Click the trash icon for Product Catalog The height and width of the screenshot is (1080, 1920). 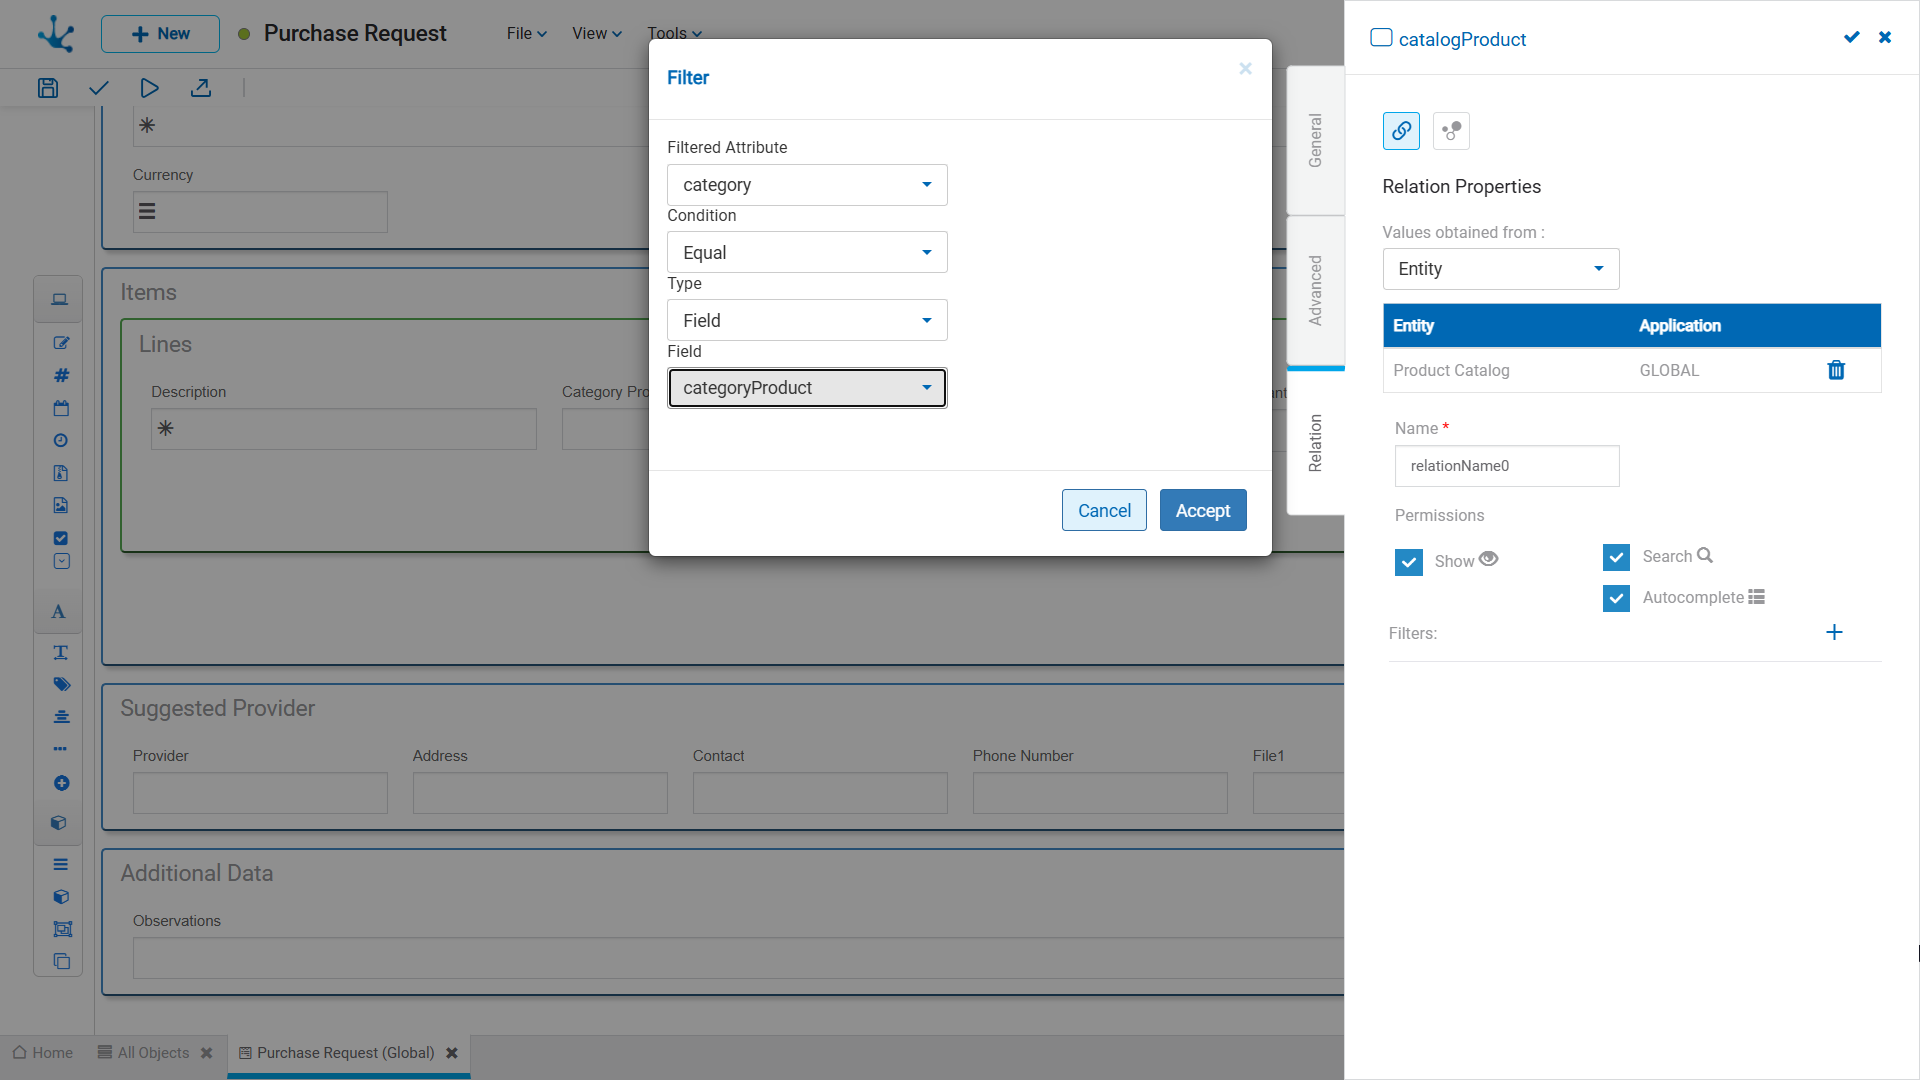(1836, 370)
